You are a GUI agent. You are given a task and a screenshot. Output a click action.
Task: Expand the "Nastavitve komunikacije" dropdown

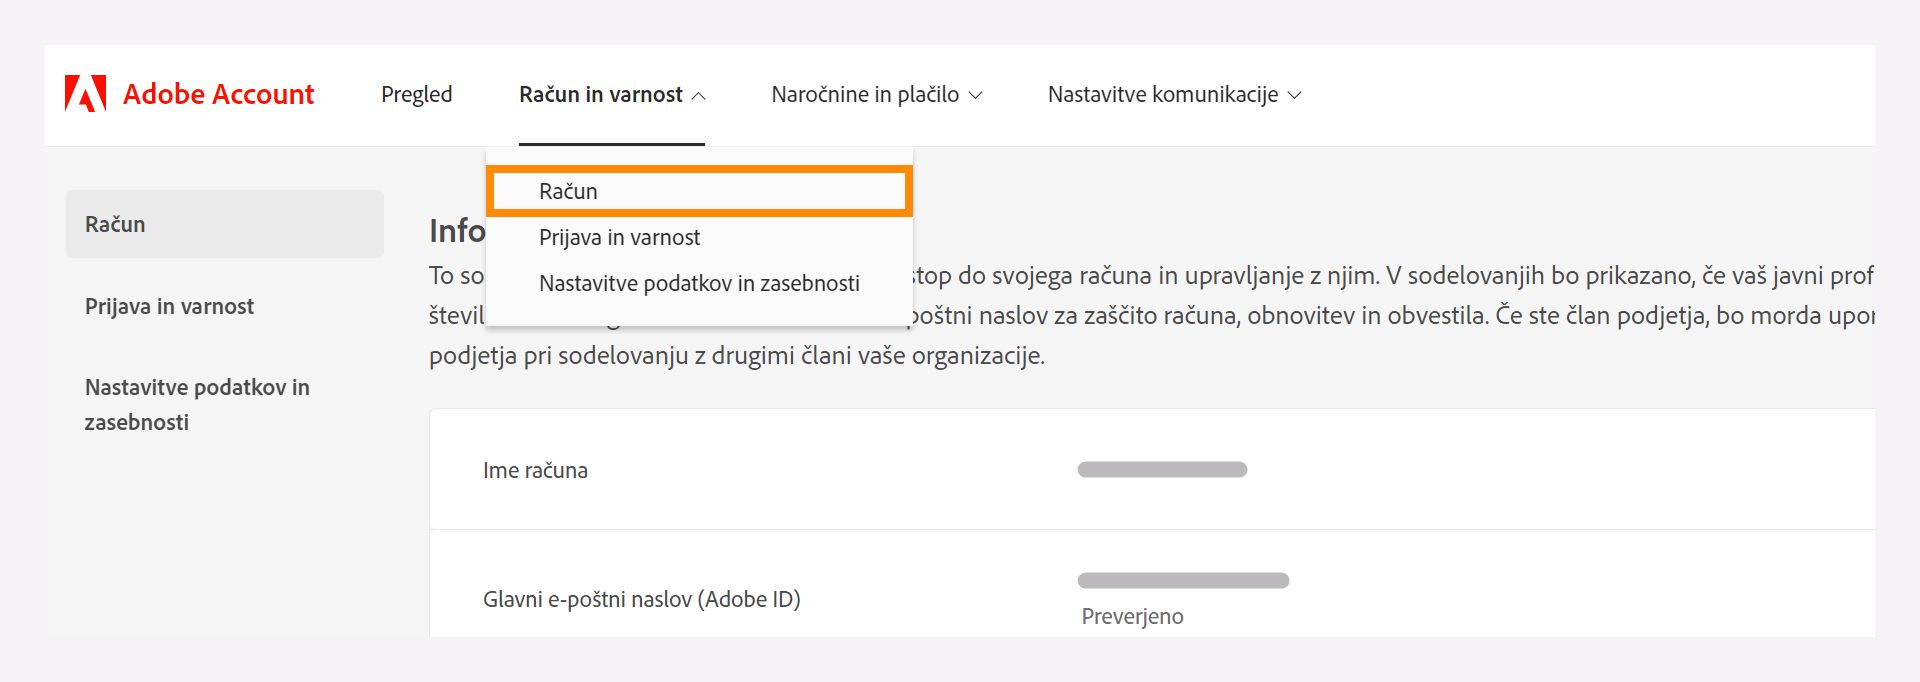click(x=1174, y=93)
